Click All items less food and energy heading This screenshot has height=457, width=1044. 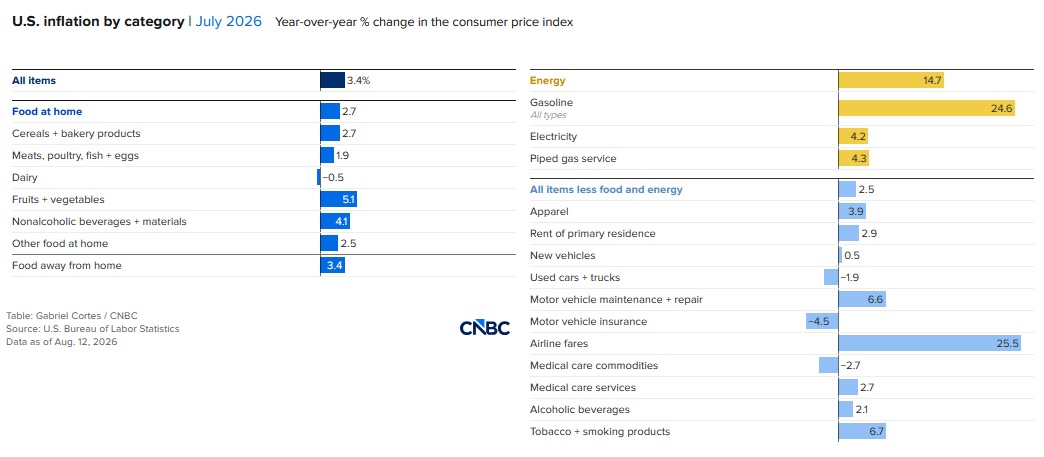(606, 190)
